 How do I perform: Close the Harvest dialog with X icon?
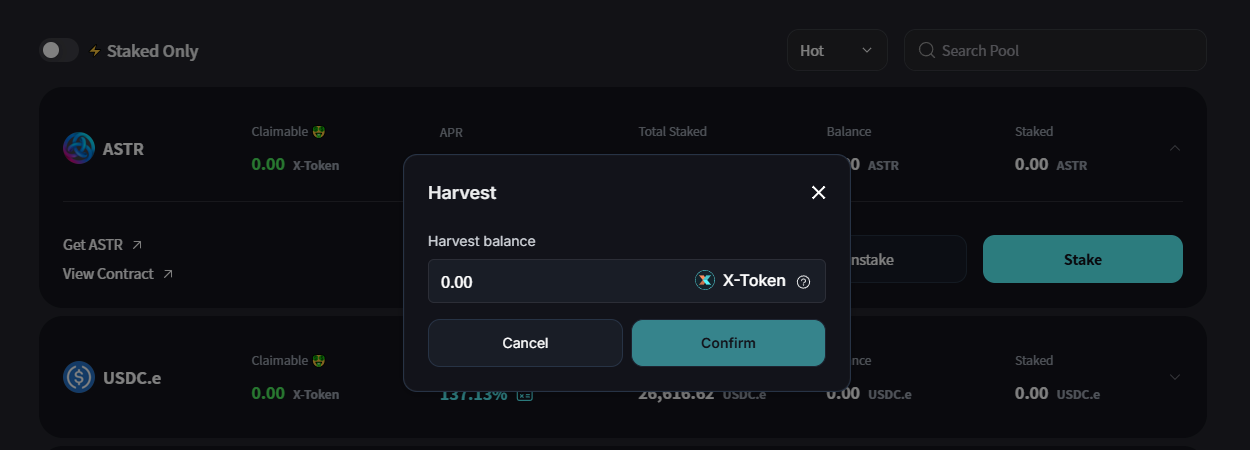coord(818,193)
